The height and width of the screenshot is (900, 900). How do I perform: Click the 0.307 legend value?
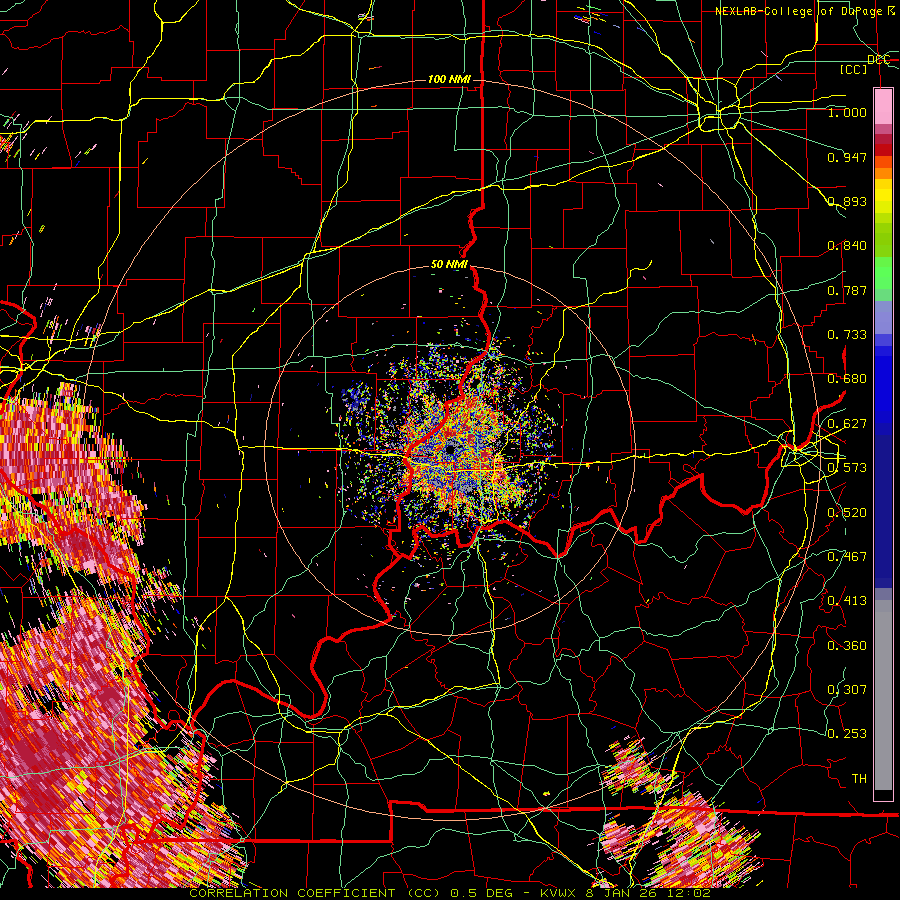pos(847,690)
